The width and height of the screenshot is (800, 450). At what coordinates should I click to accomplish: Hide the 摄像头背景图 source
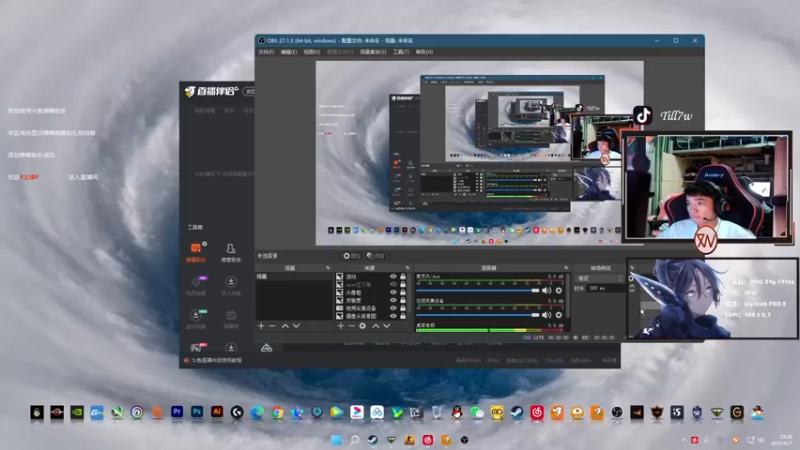[393, 316]
